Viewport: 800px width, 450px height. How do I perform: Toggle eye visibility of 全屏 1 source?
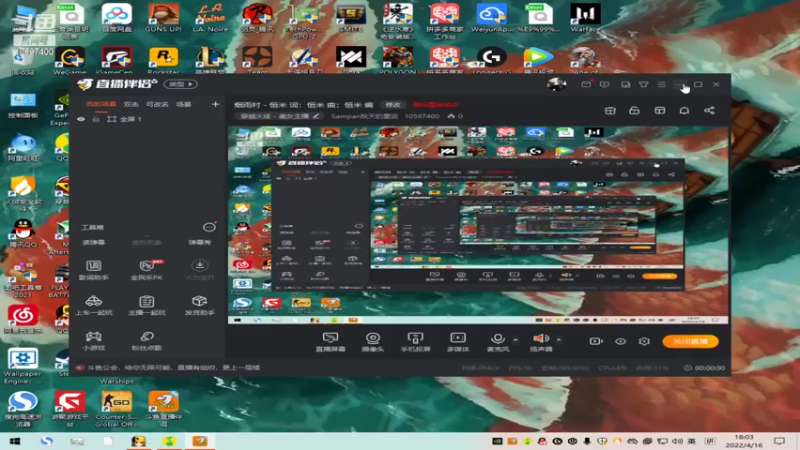[81, 119]
